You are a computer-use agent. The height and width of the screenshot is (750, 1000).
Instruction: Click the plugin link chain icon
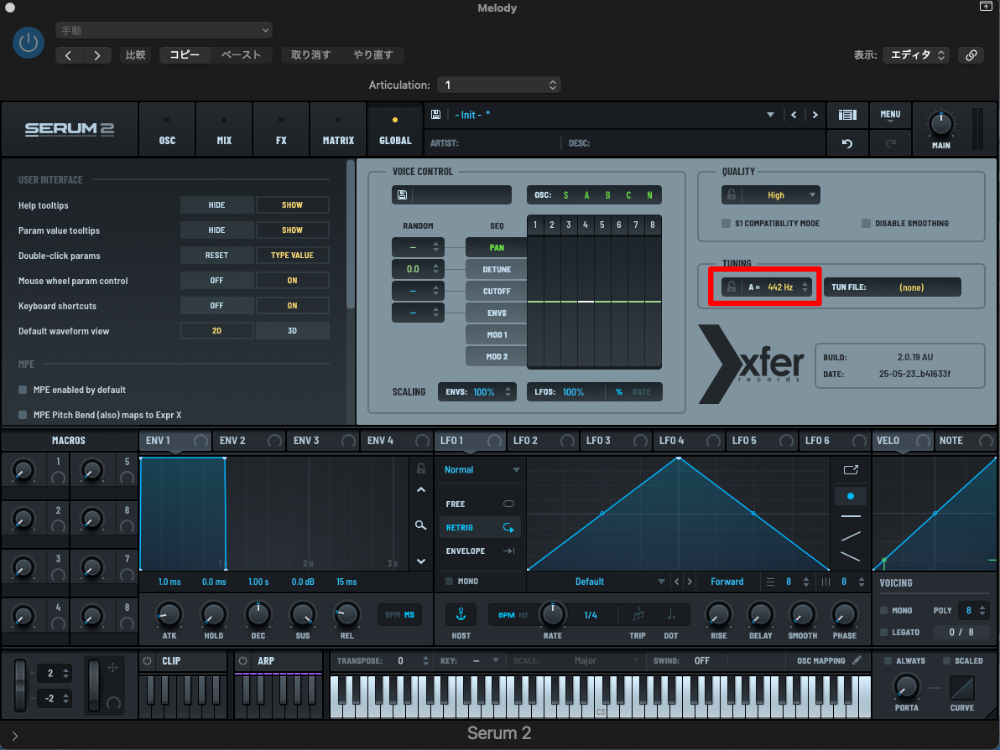coord(971,55)
